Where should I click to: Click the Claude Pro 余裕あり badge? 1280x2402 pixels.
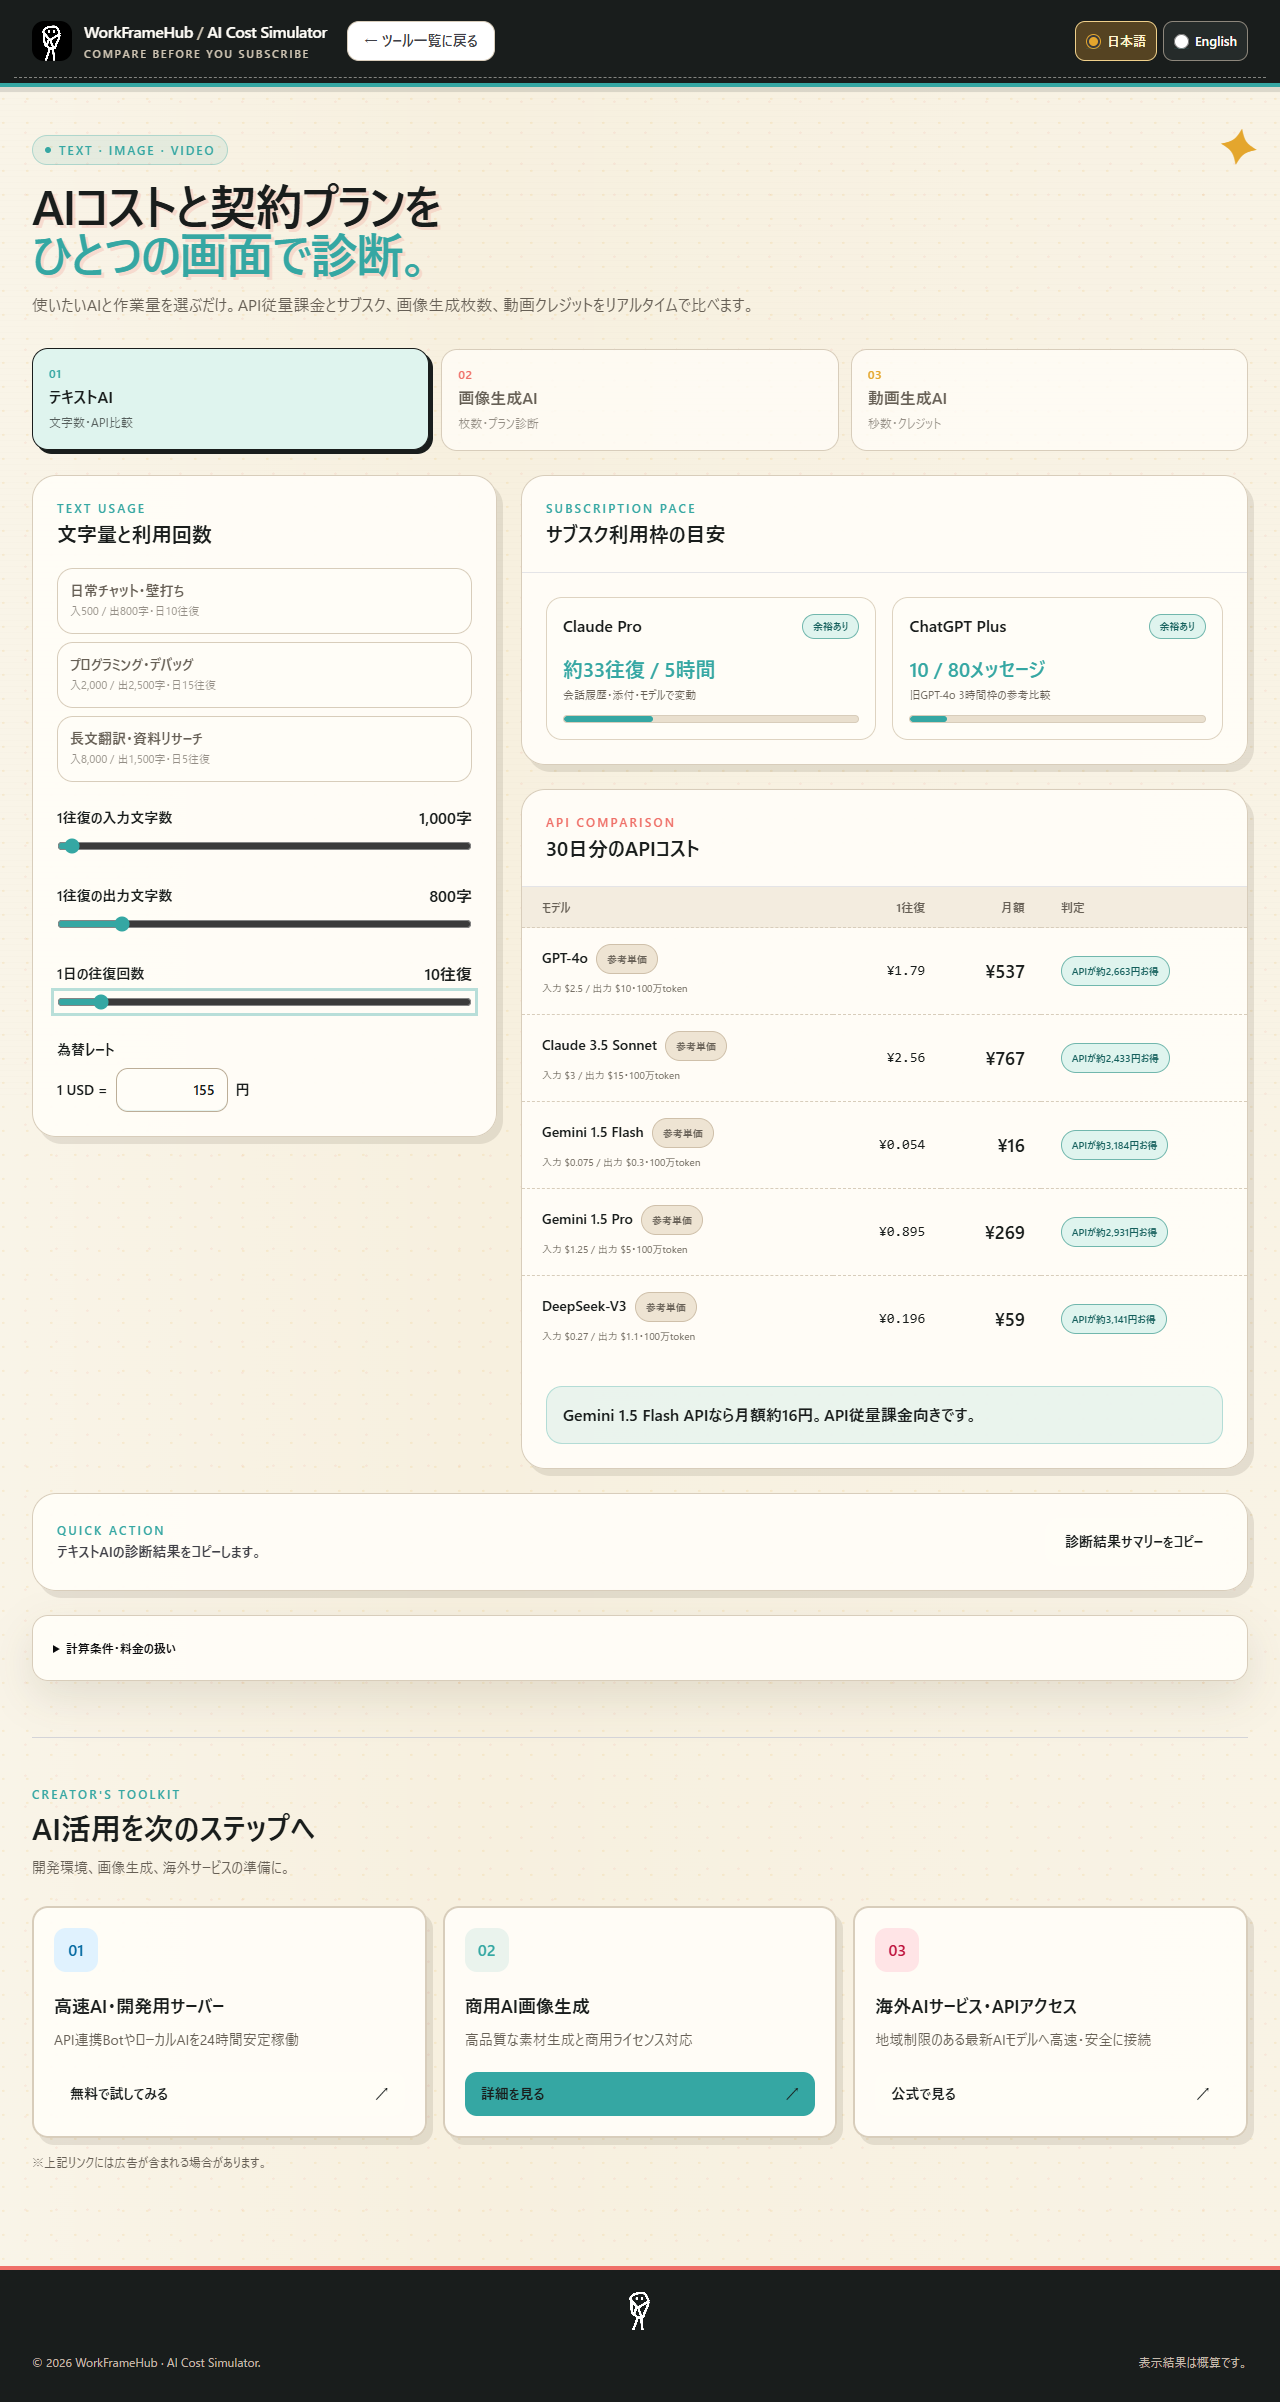tap(830, 627)
